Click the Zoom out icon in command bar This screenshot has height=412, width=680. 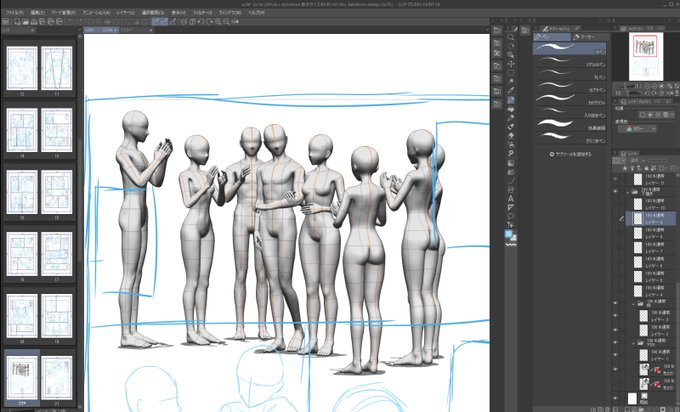click(226, 21)
